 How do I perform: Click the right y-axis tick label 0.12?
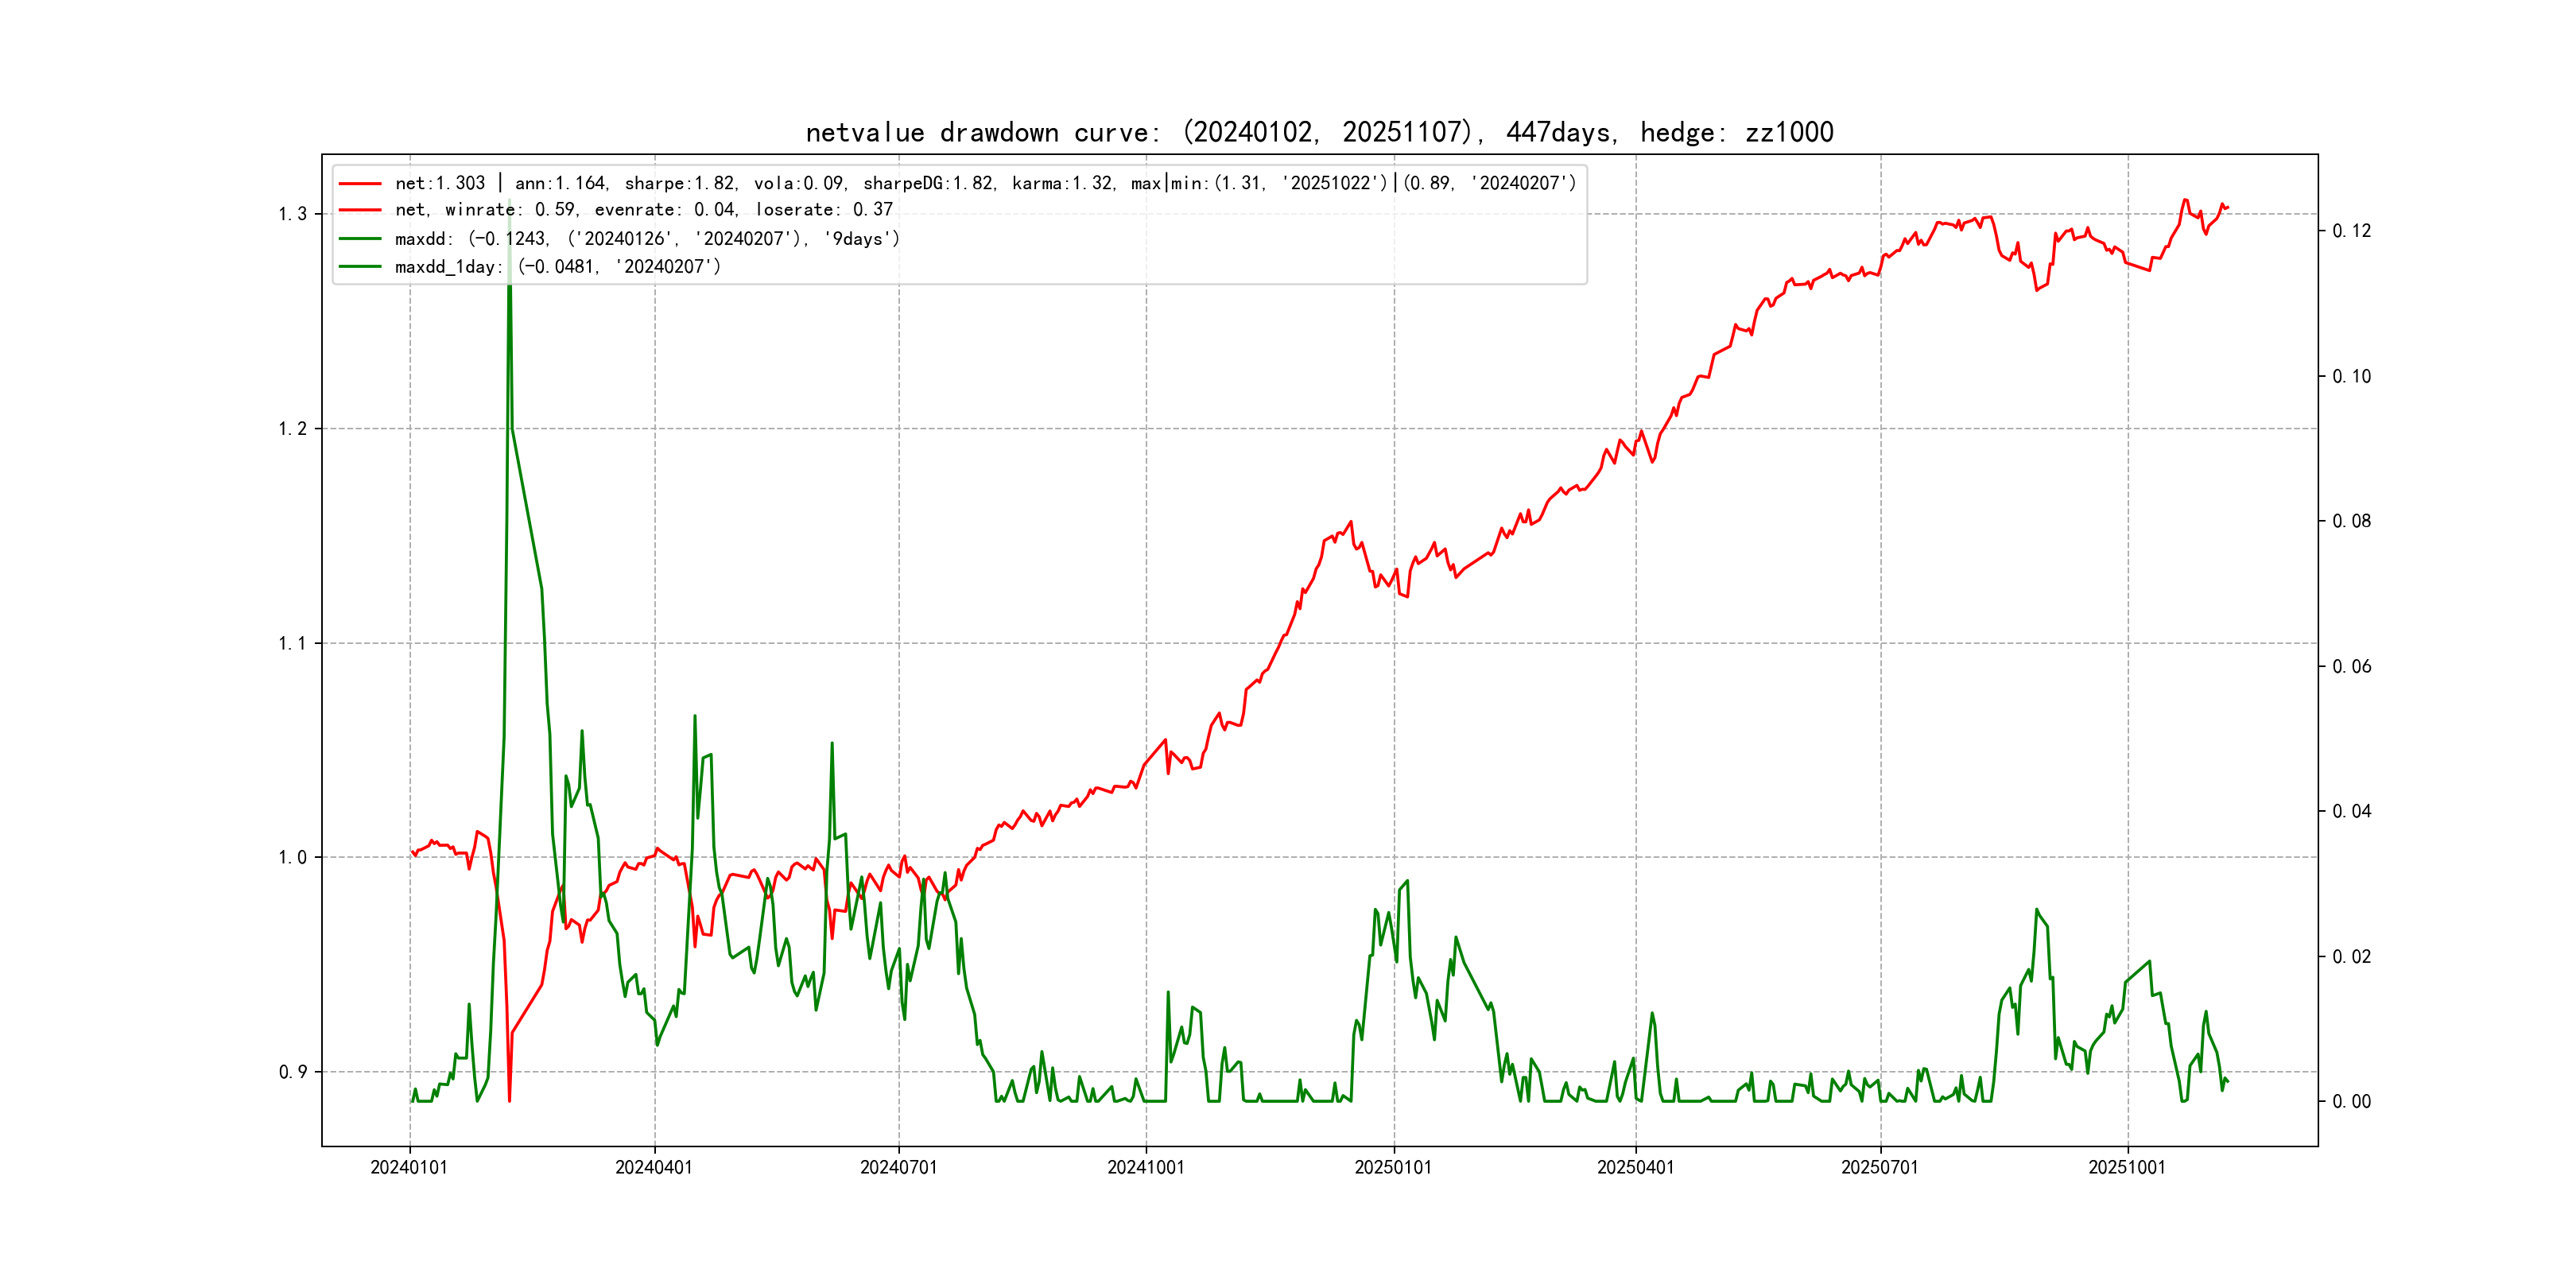pos(2352,231)
